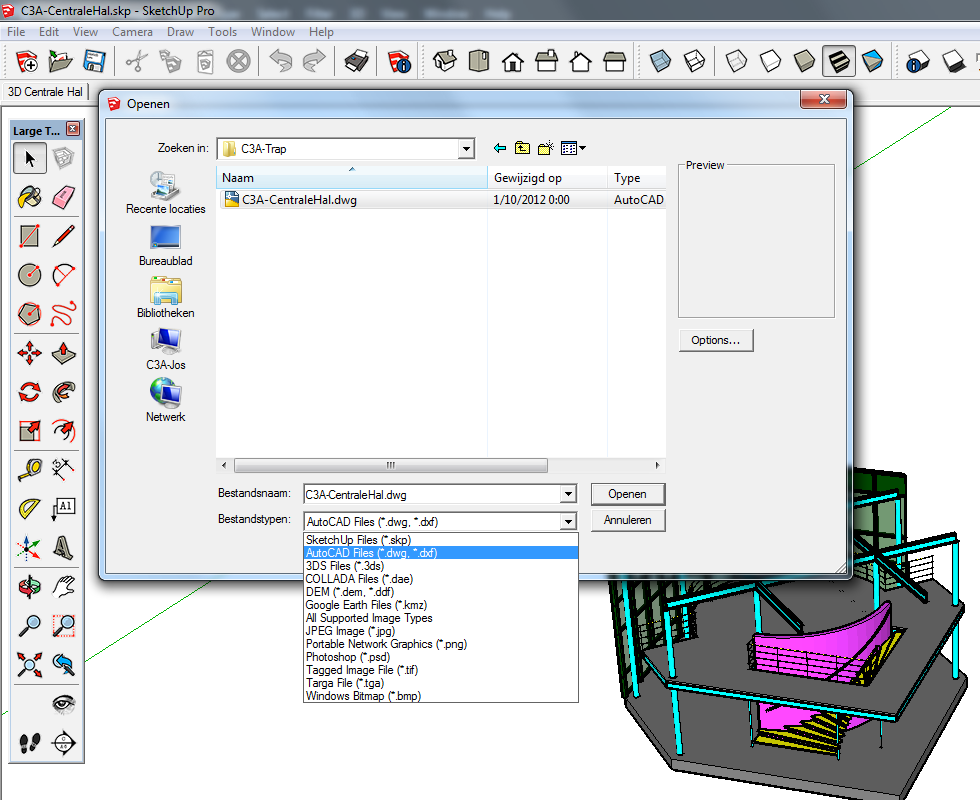Pick the Scale tool
980x800 pixels.
click(29, 431)
